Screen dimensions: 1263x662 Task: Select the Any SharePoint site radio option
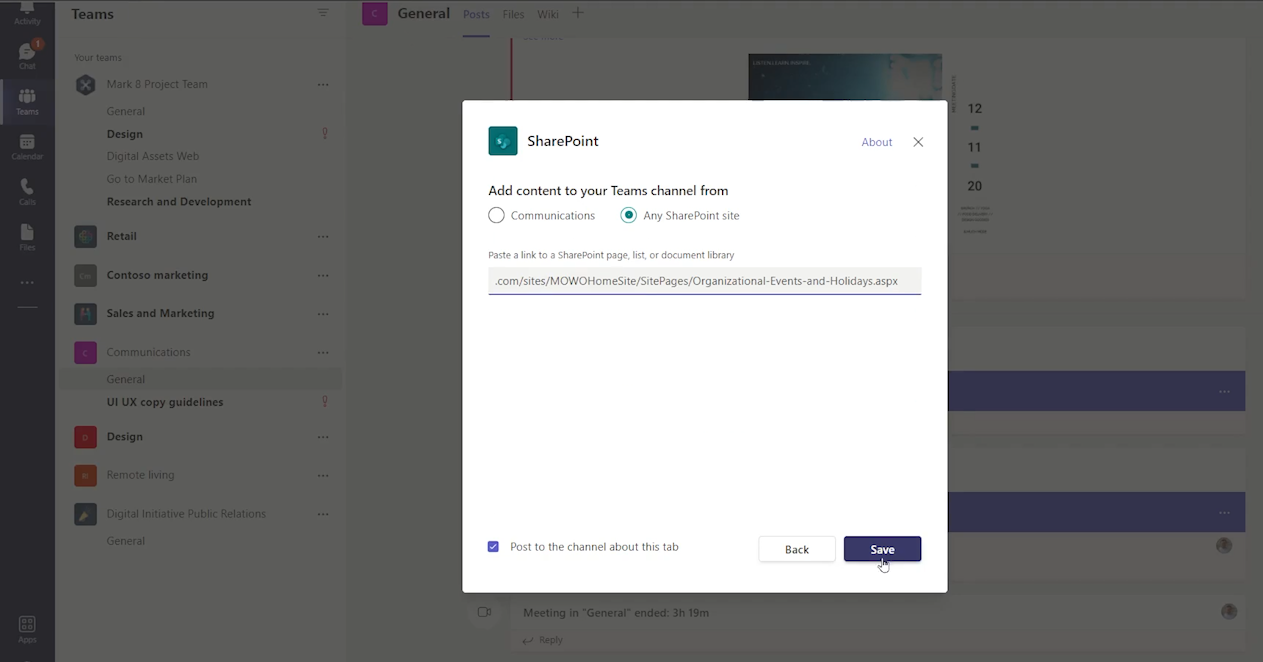(x=628, y=215)
